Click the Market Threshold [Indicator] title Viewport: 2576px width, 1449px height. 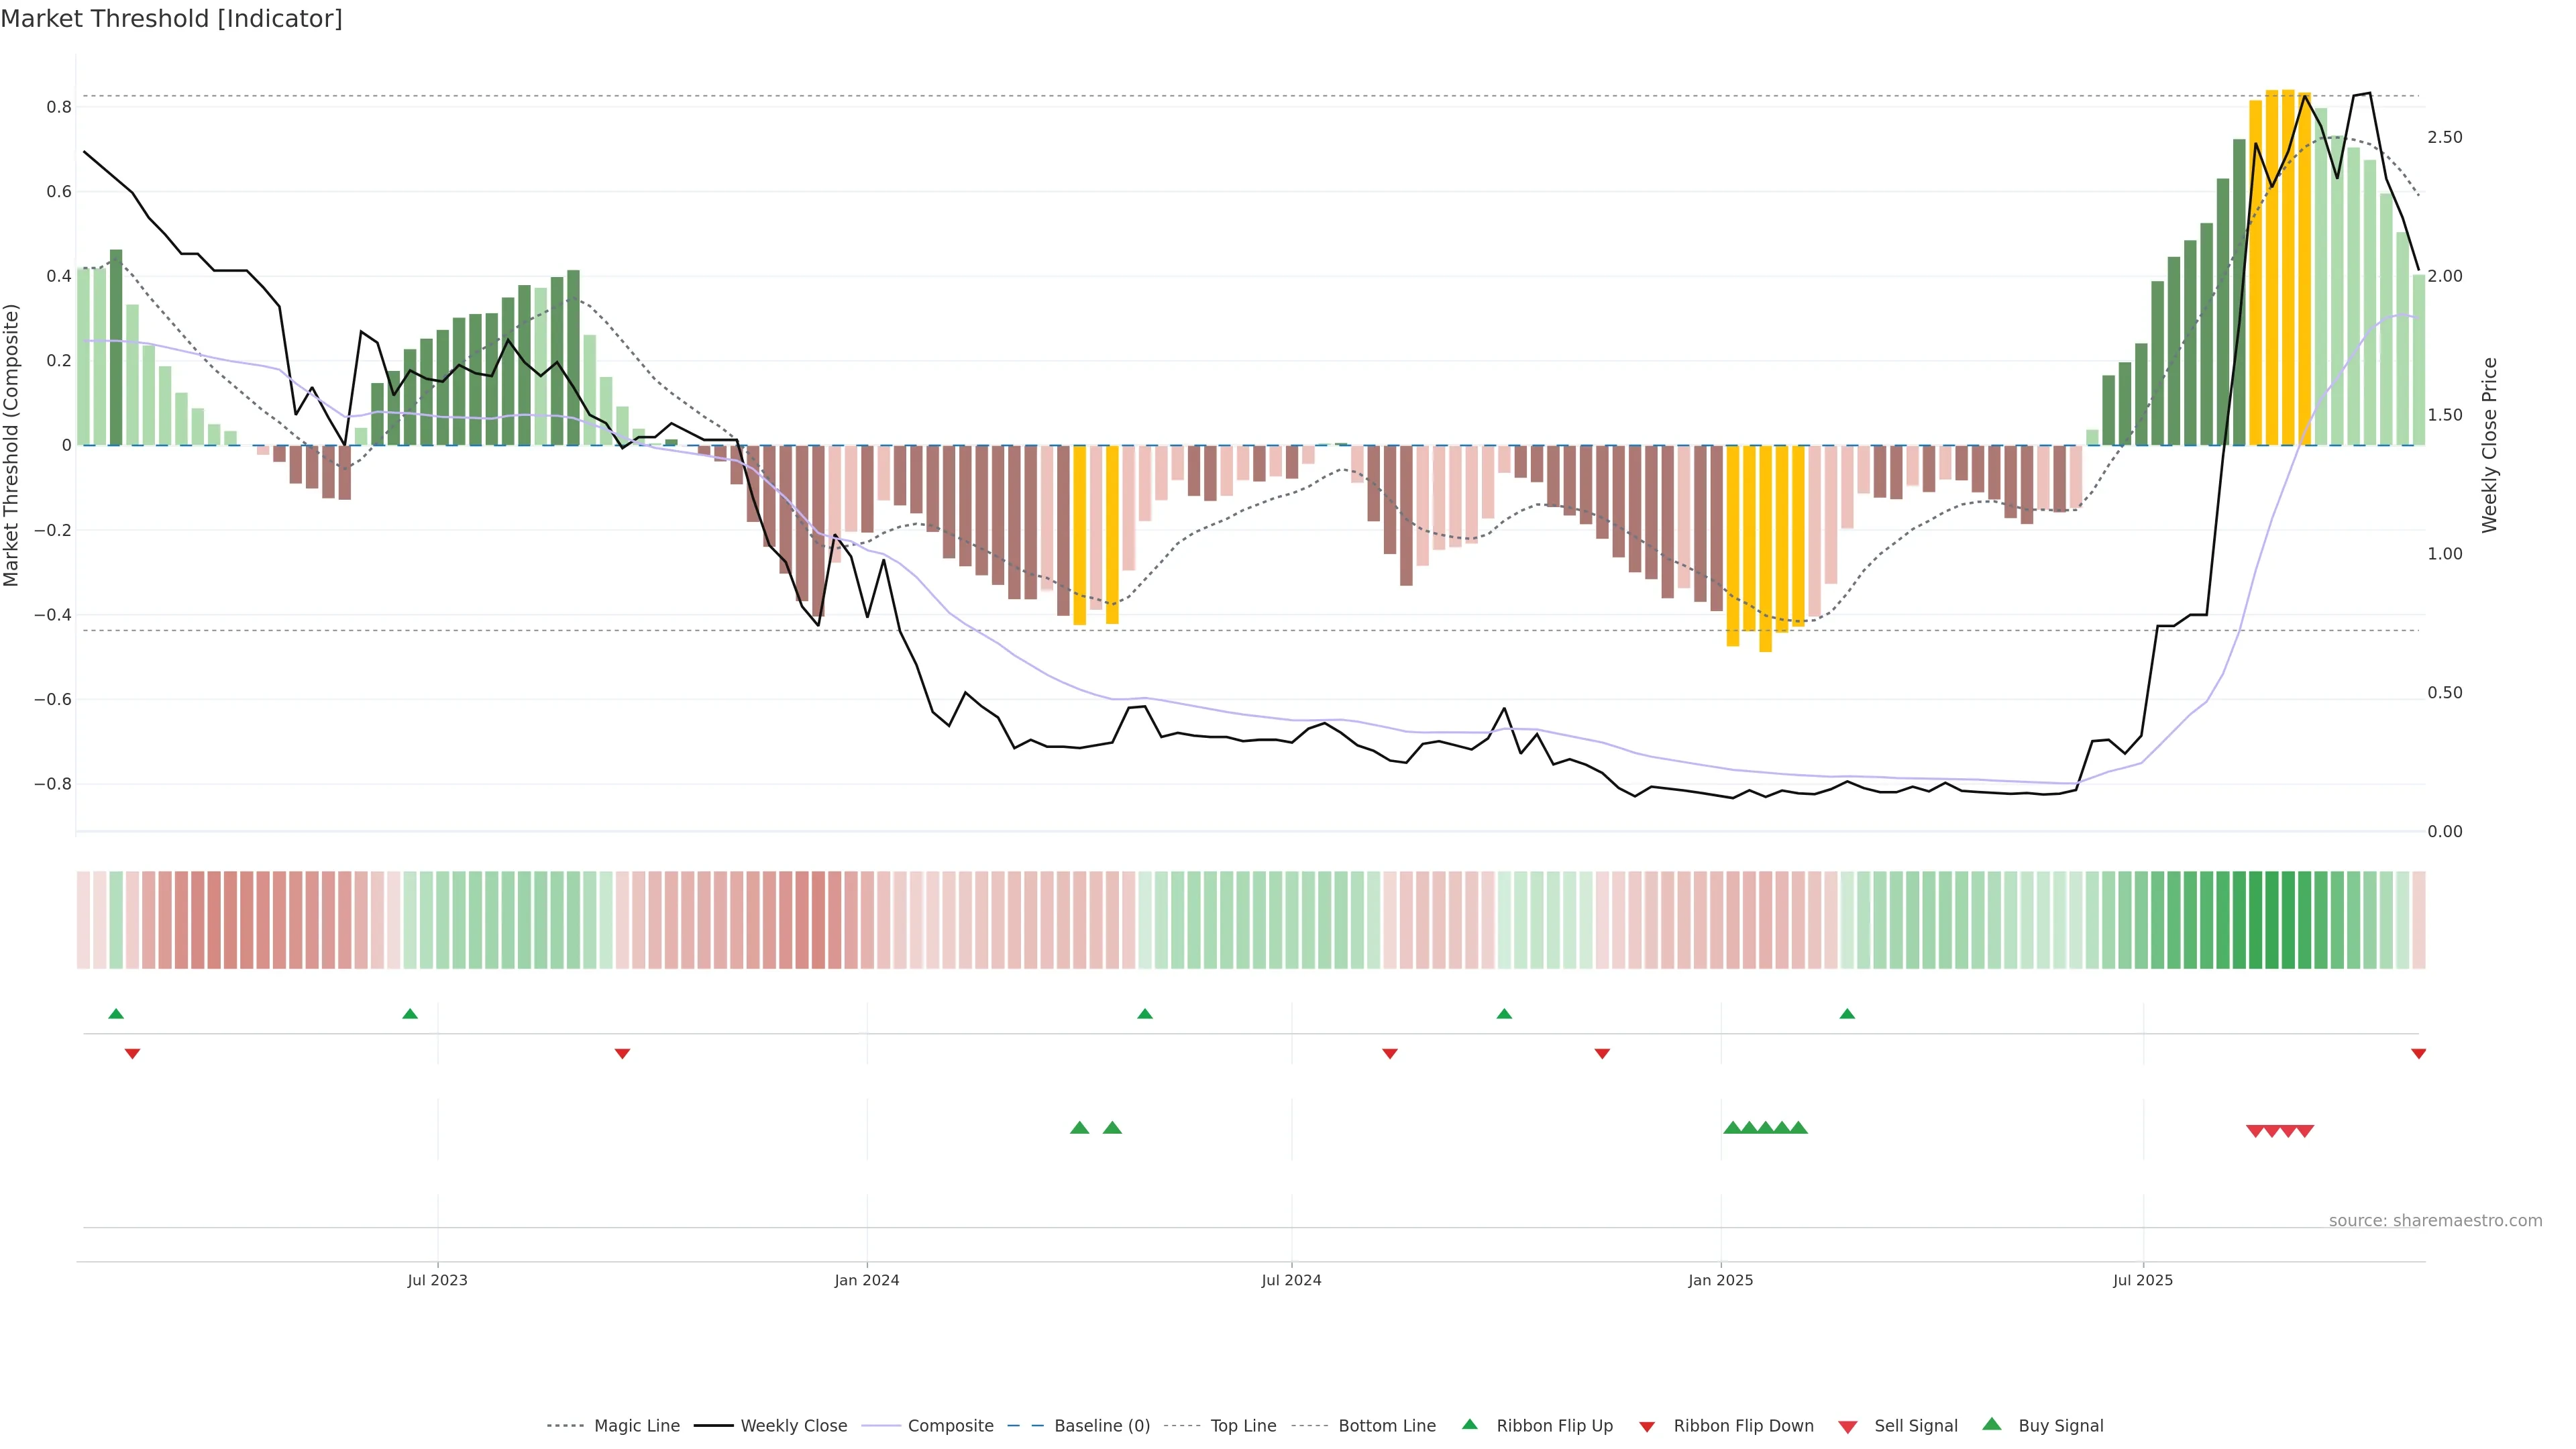coord(171,19)
